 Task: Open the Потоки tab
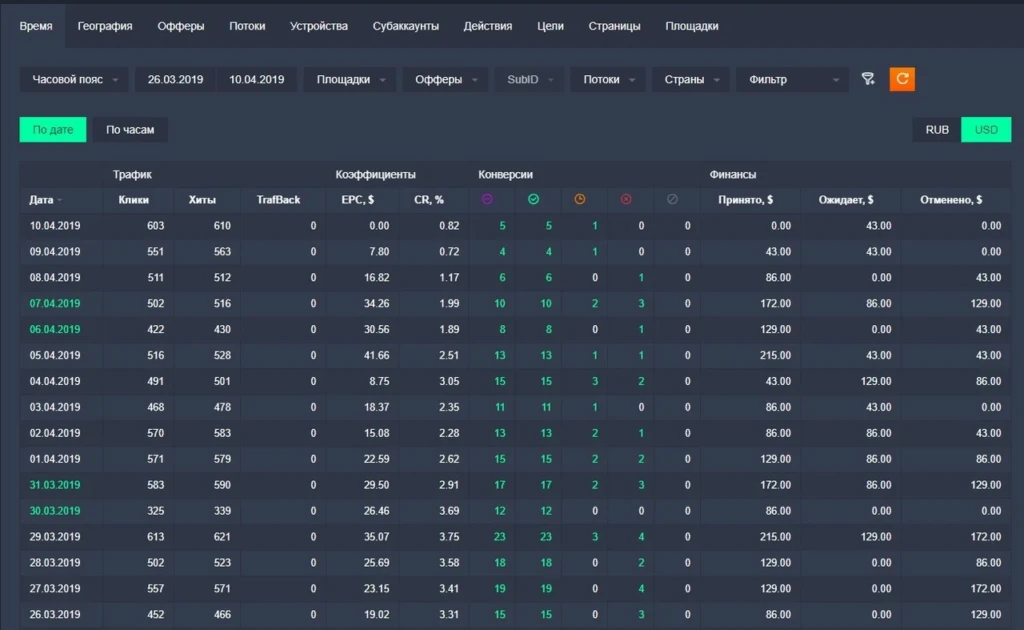[247, 26]
